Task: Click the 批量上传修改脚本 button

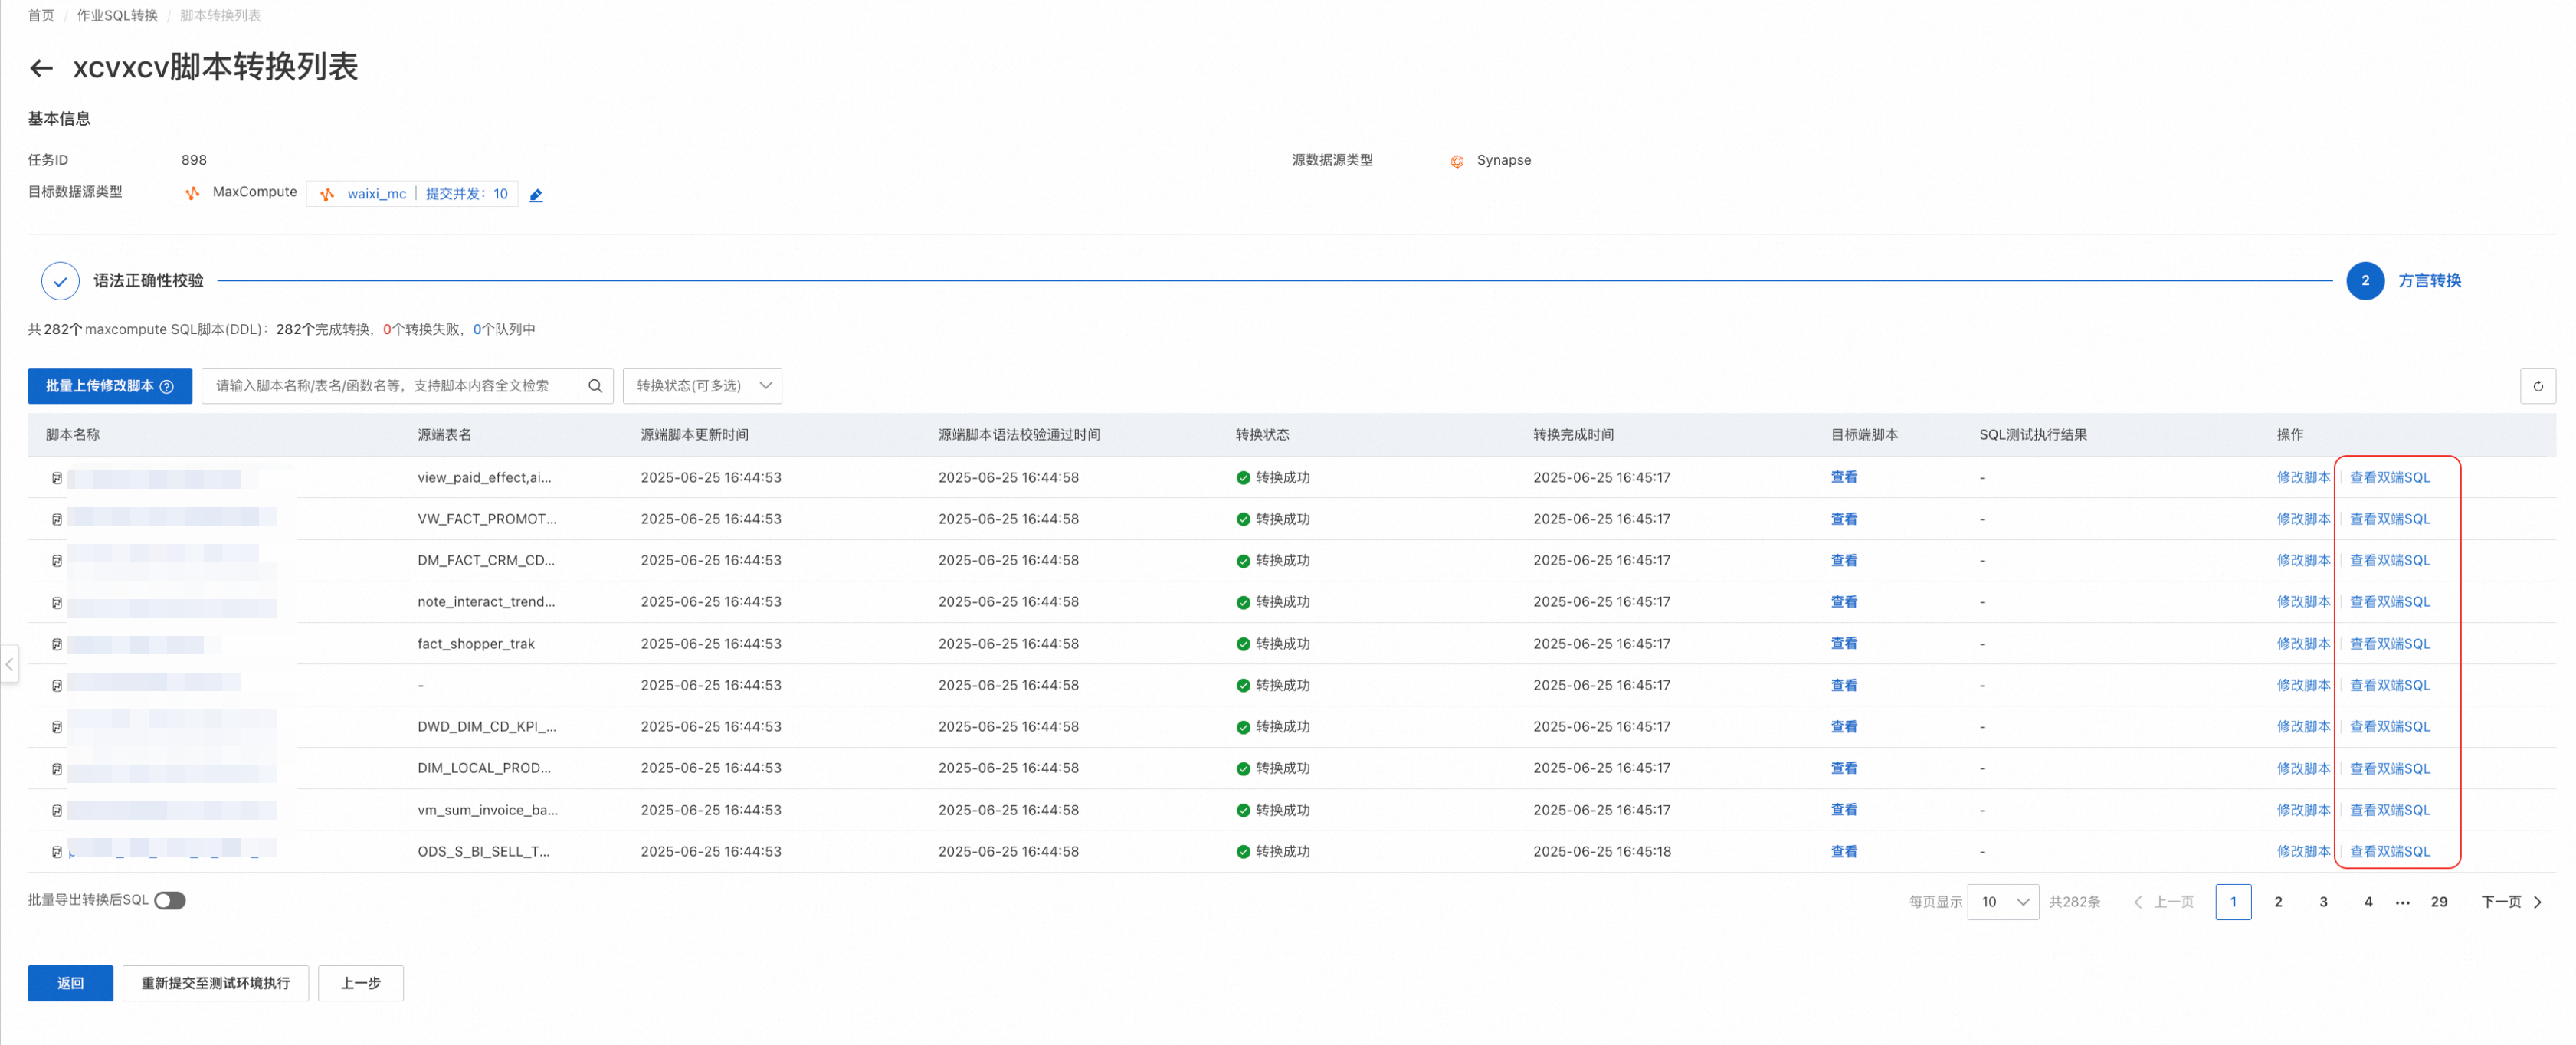Action: pyautogui.click(x=109, y=386)
